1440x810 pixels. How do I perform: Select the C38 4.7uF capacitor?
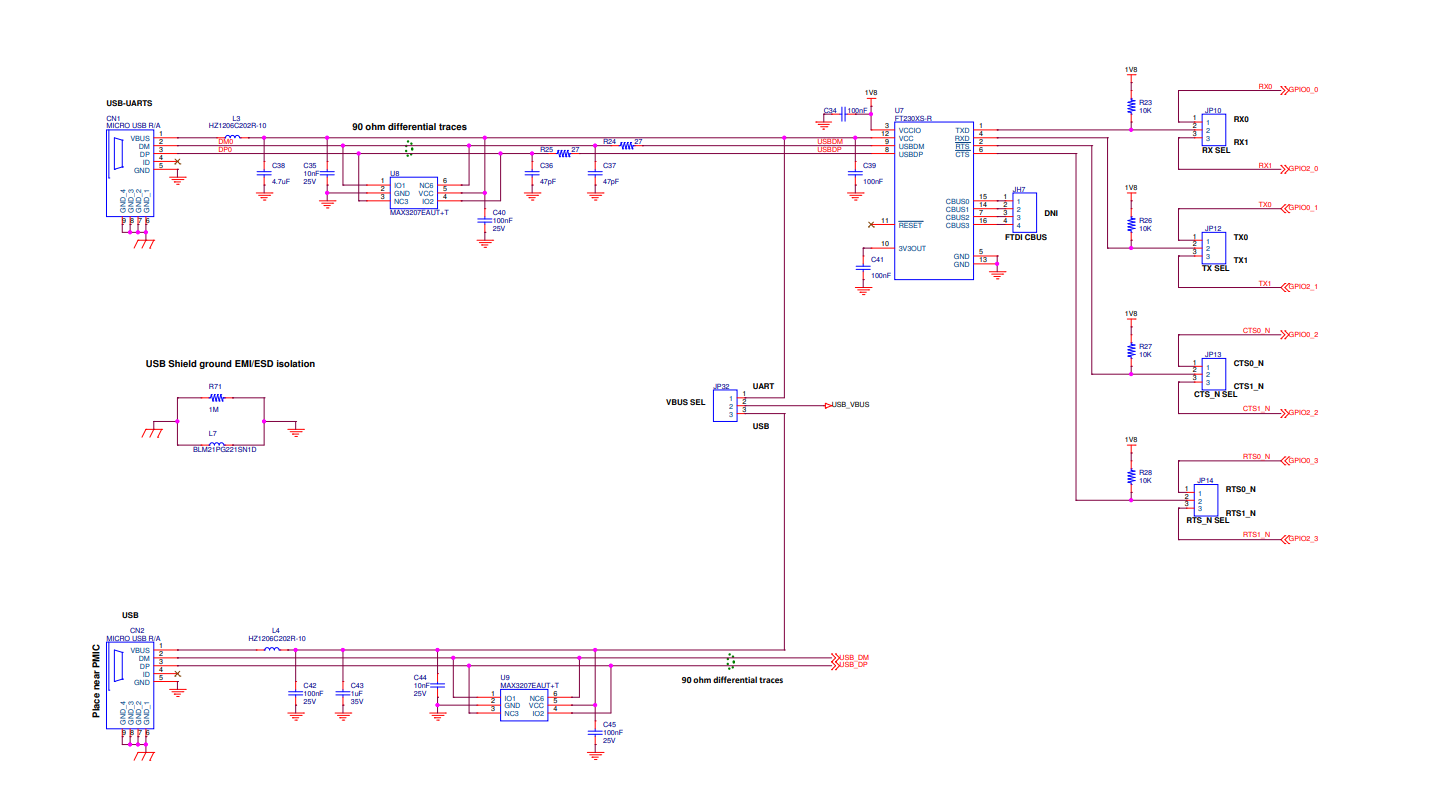[264, 173]
